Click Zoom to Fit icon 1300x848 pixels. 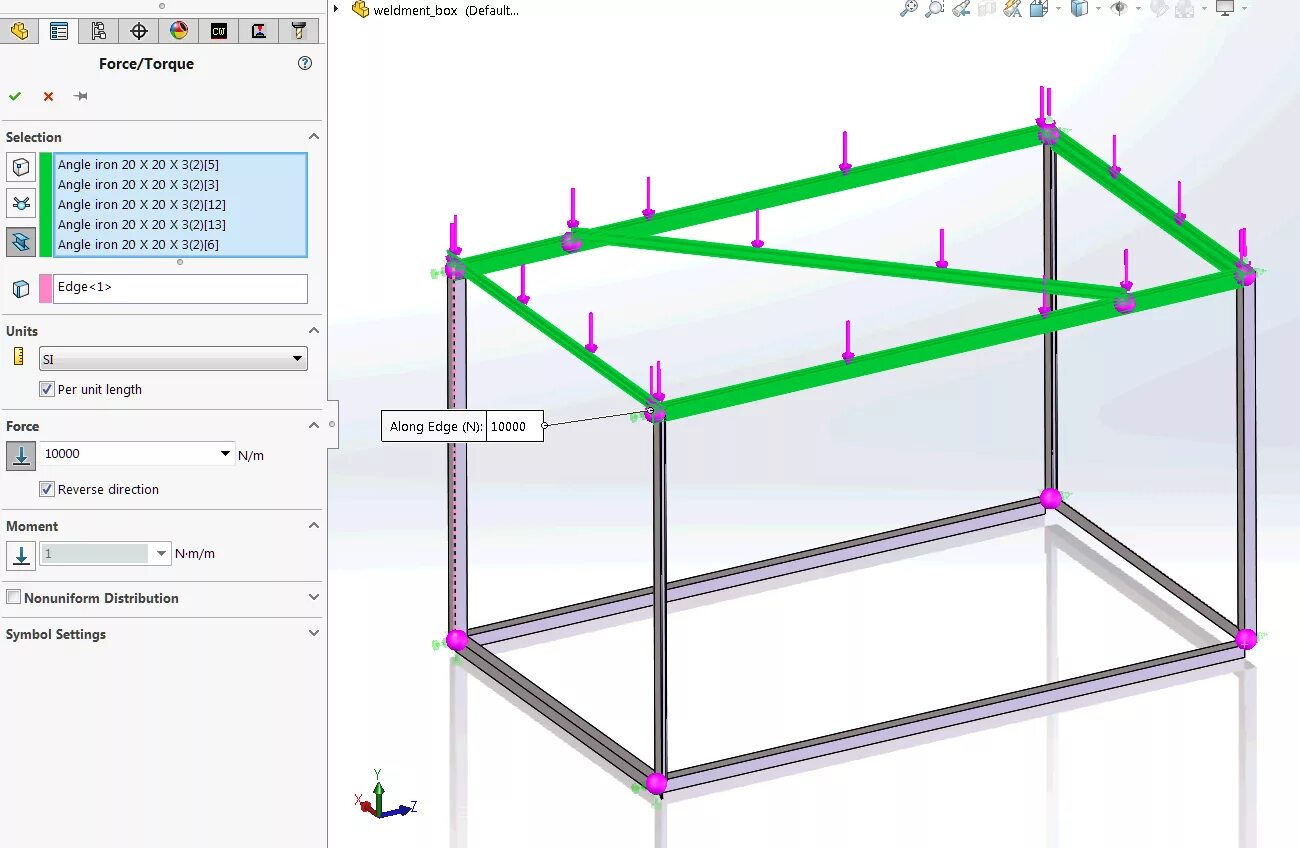pos(908,9)
